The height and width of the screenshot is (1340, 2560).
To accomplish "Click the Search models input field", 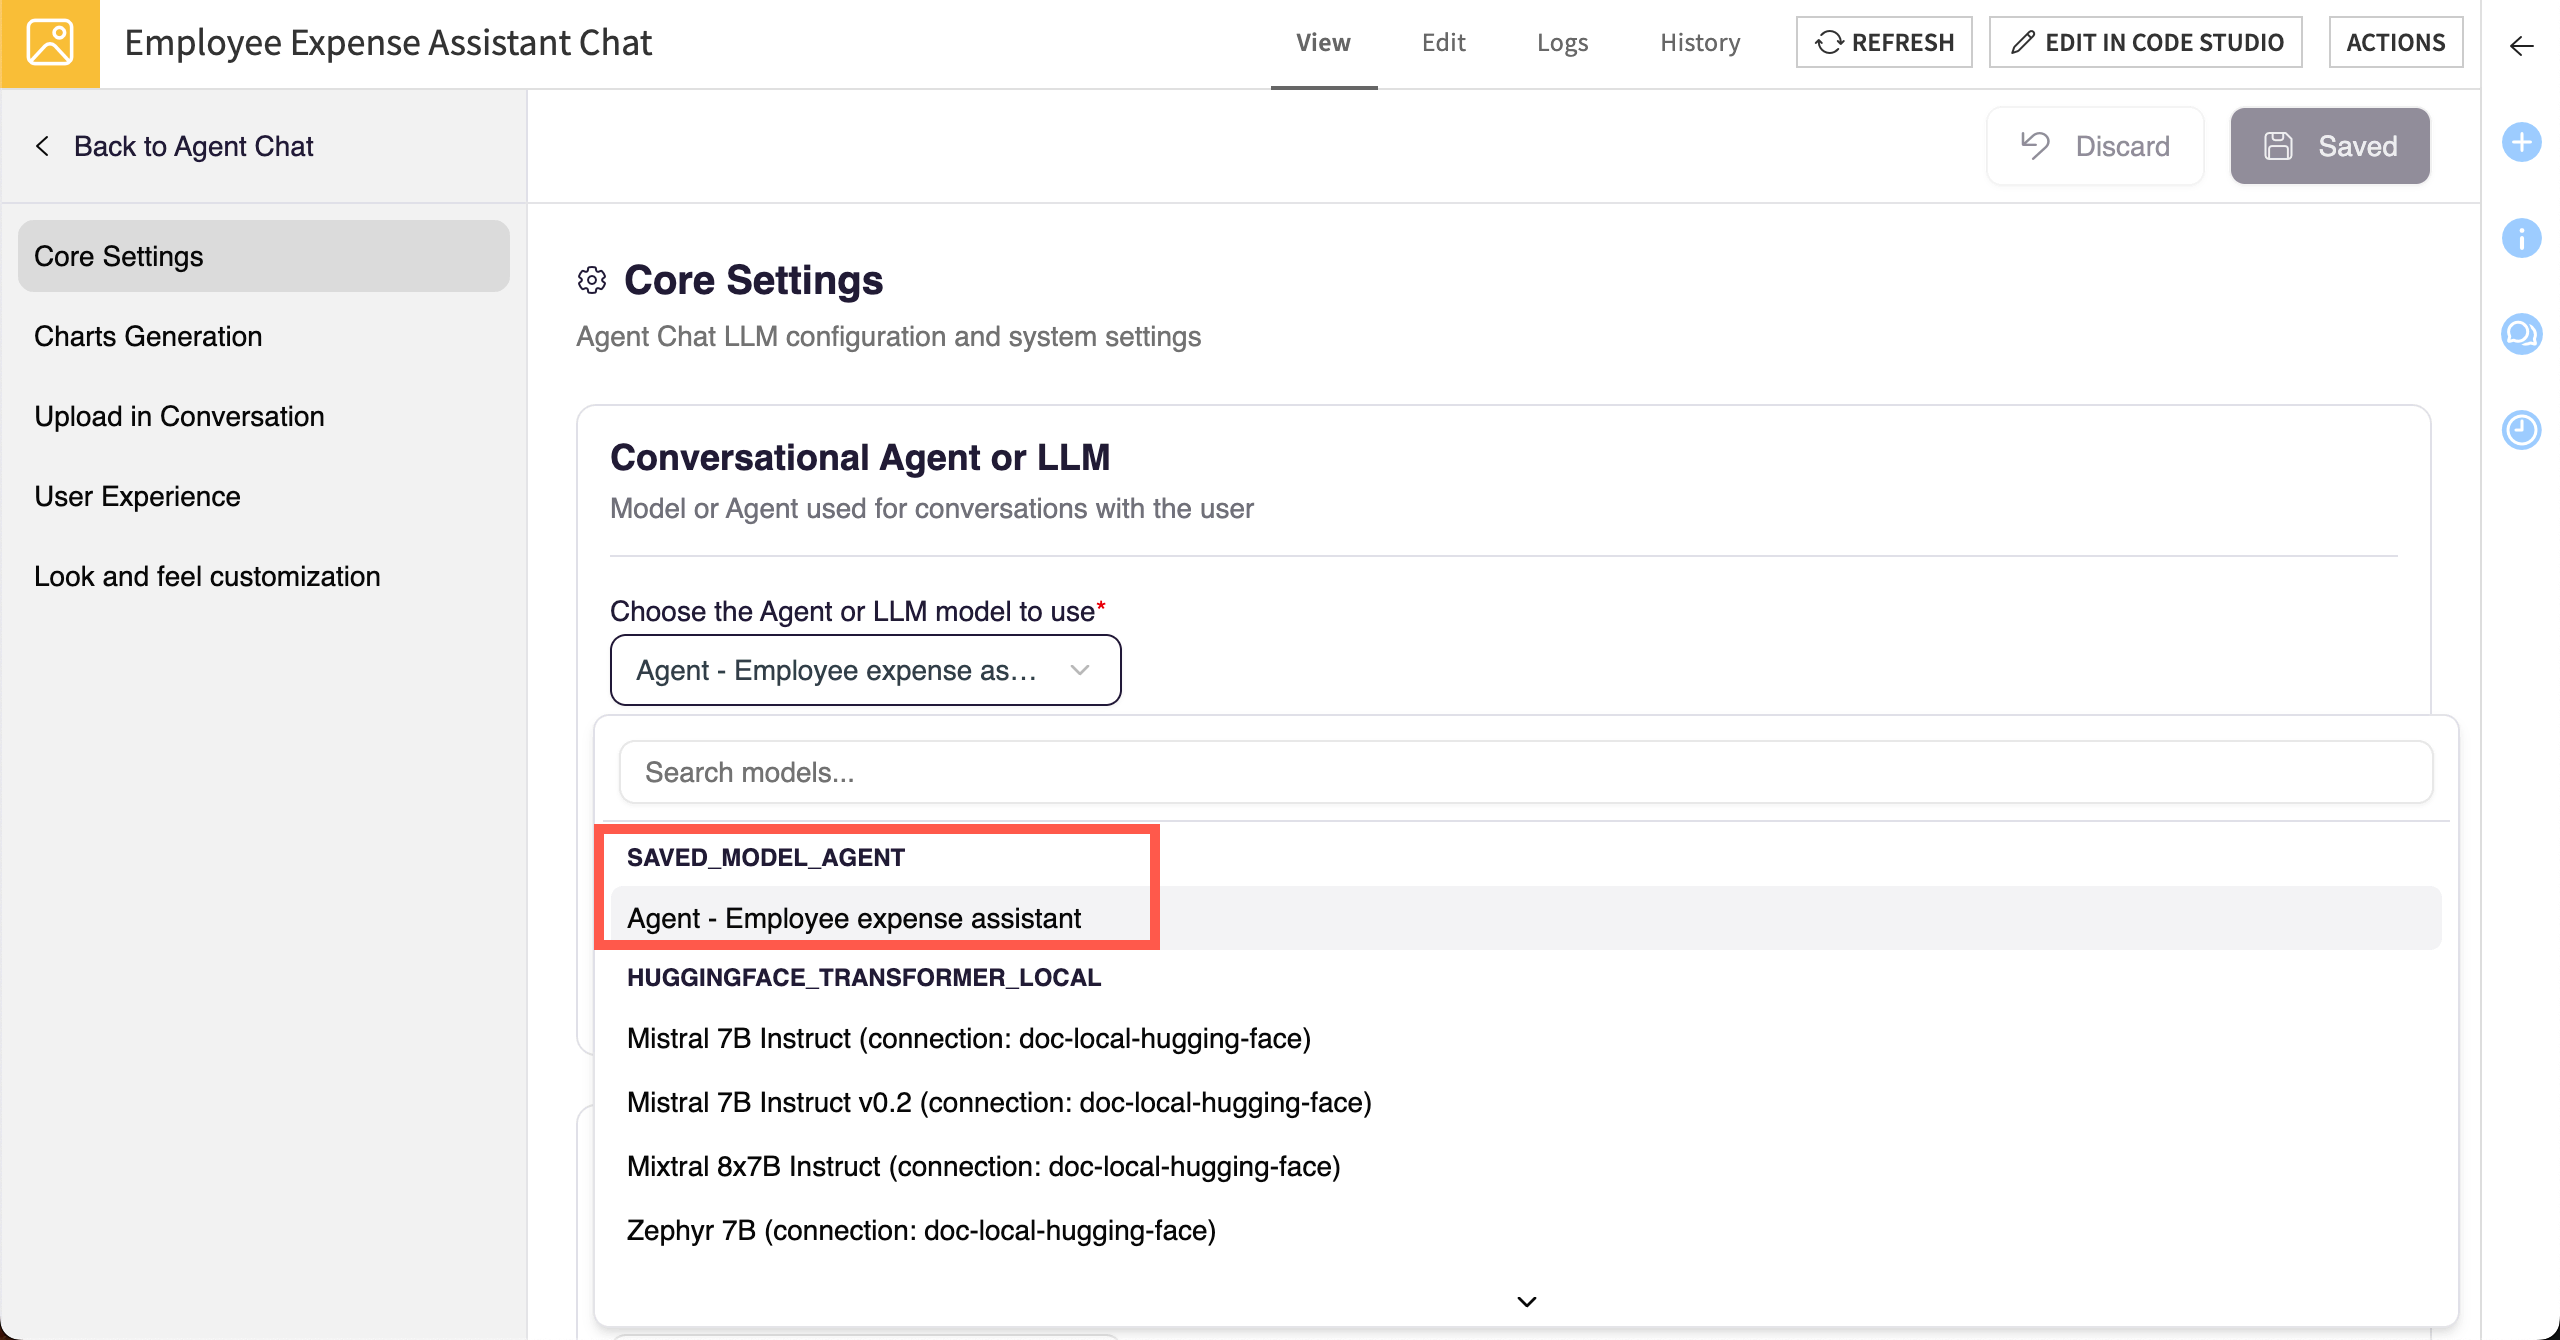I will pyautogui.click(x=1526, y=772).
